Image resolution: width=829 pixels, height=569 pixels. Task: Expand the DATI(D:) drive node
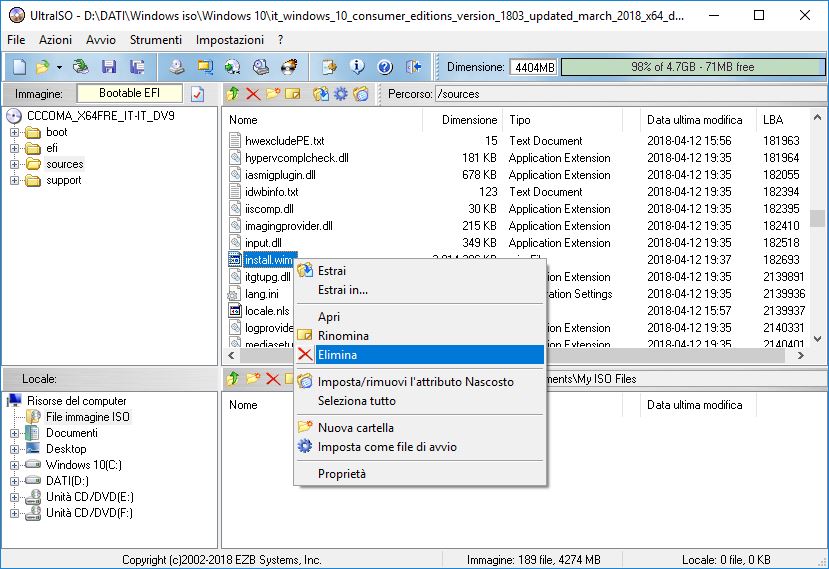tap(14, 481)
